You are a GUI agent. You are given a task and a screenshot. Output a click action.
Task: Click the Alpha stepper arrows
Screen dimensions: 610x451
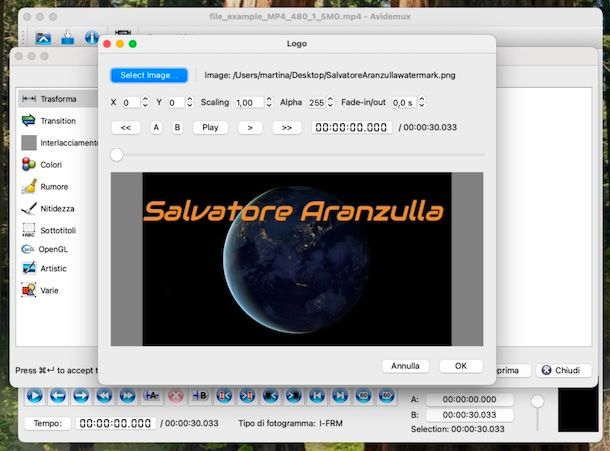coord(330,102)
